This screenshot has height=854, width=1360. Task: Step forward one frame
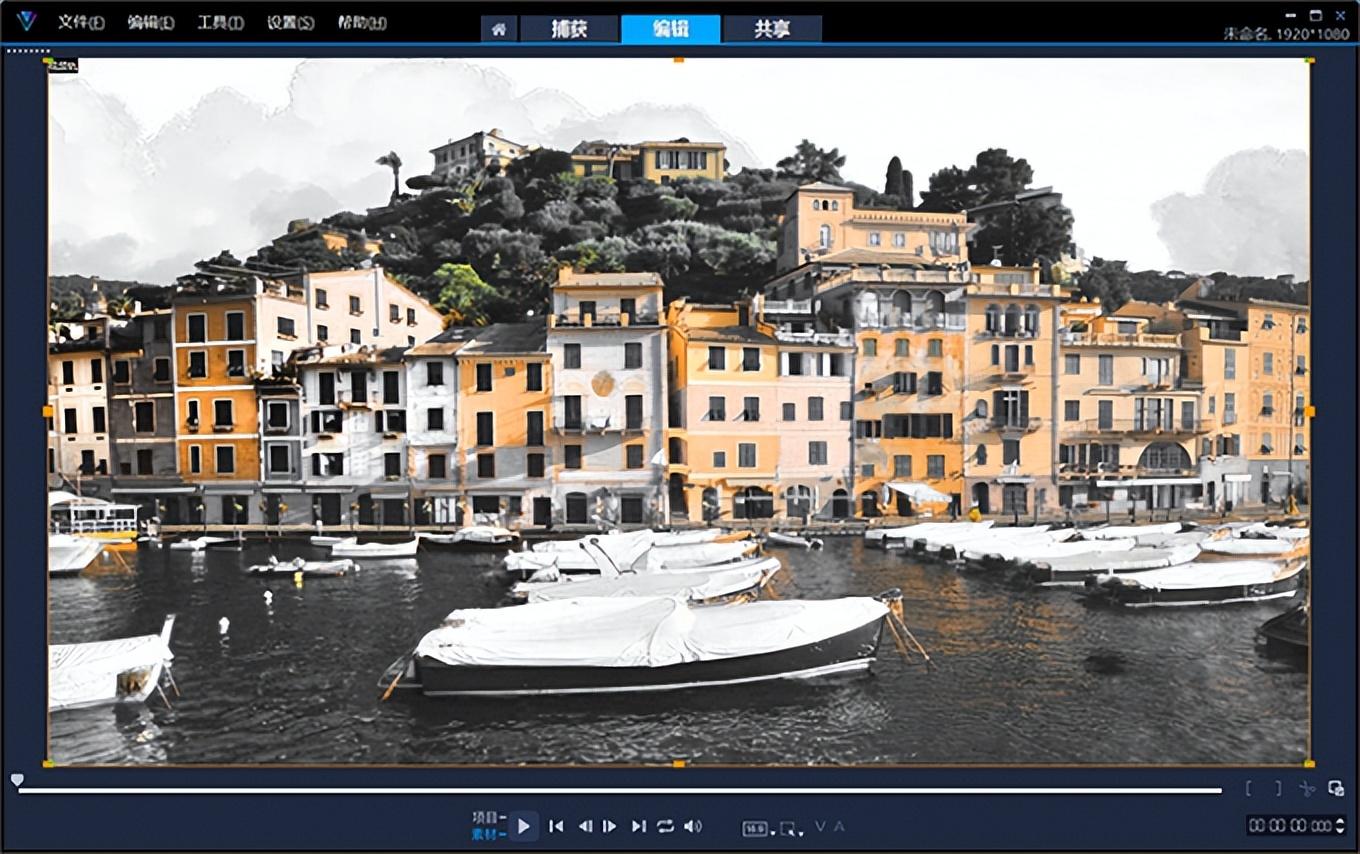click(609, 826)
